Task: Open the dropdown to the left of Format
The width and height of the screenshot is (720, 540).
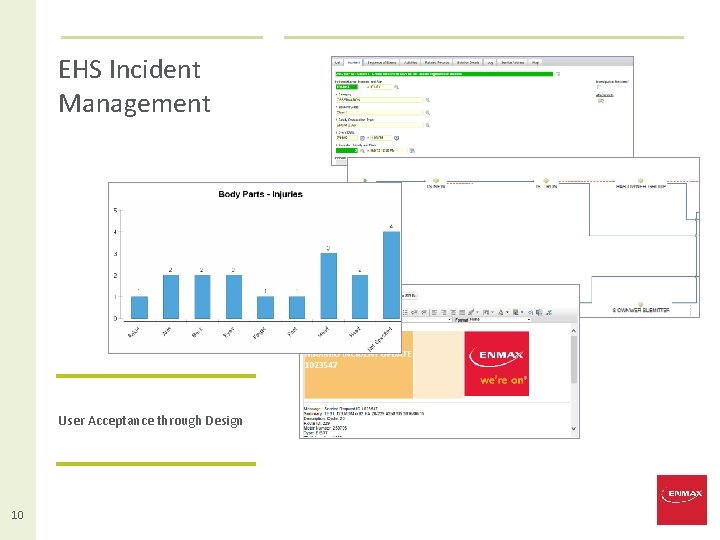Action: (x=427, y=319)
